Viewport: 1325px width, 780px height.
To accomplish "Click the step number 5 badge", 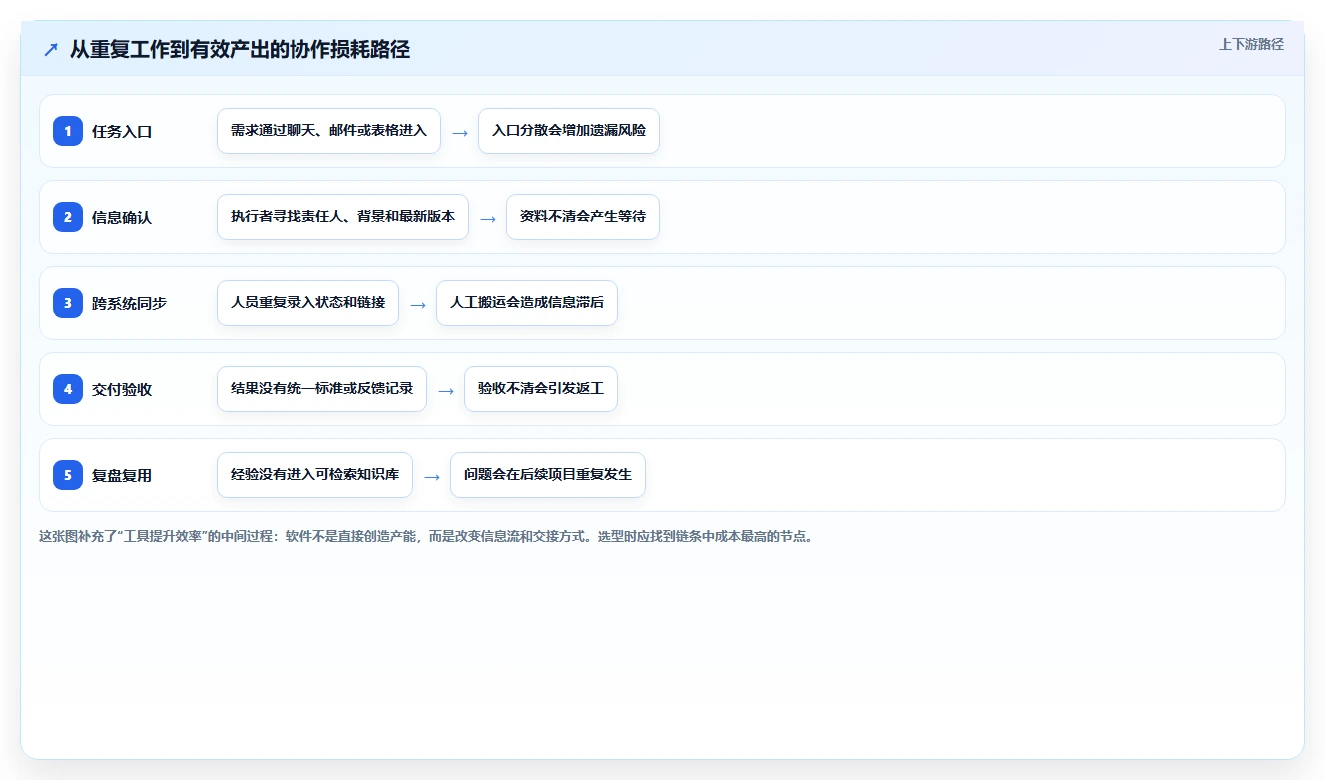I will tap(68, 475).
